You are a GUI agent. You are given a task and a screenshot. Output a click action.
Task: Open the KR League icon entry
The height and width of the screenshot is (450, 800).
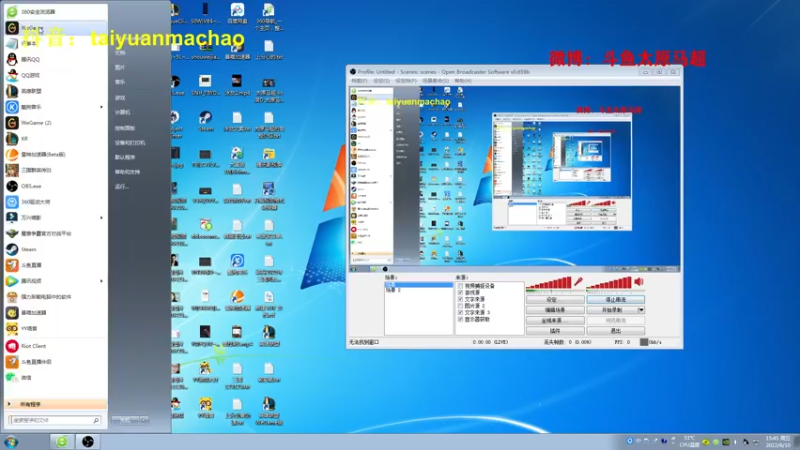pos(55,138)
